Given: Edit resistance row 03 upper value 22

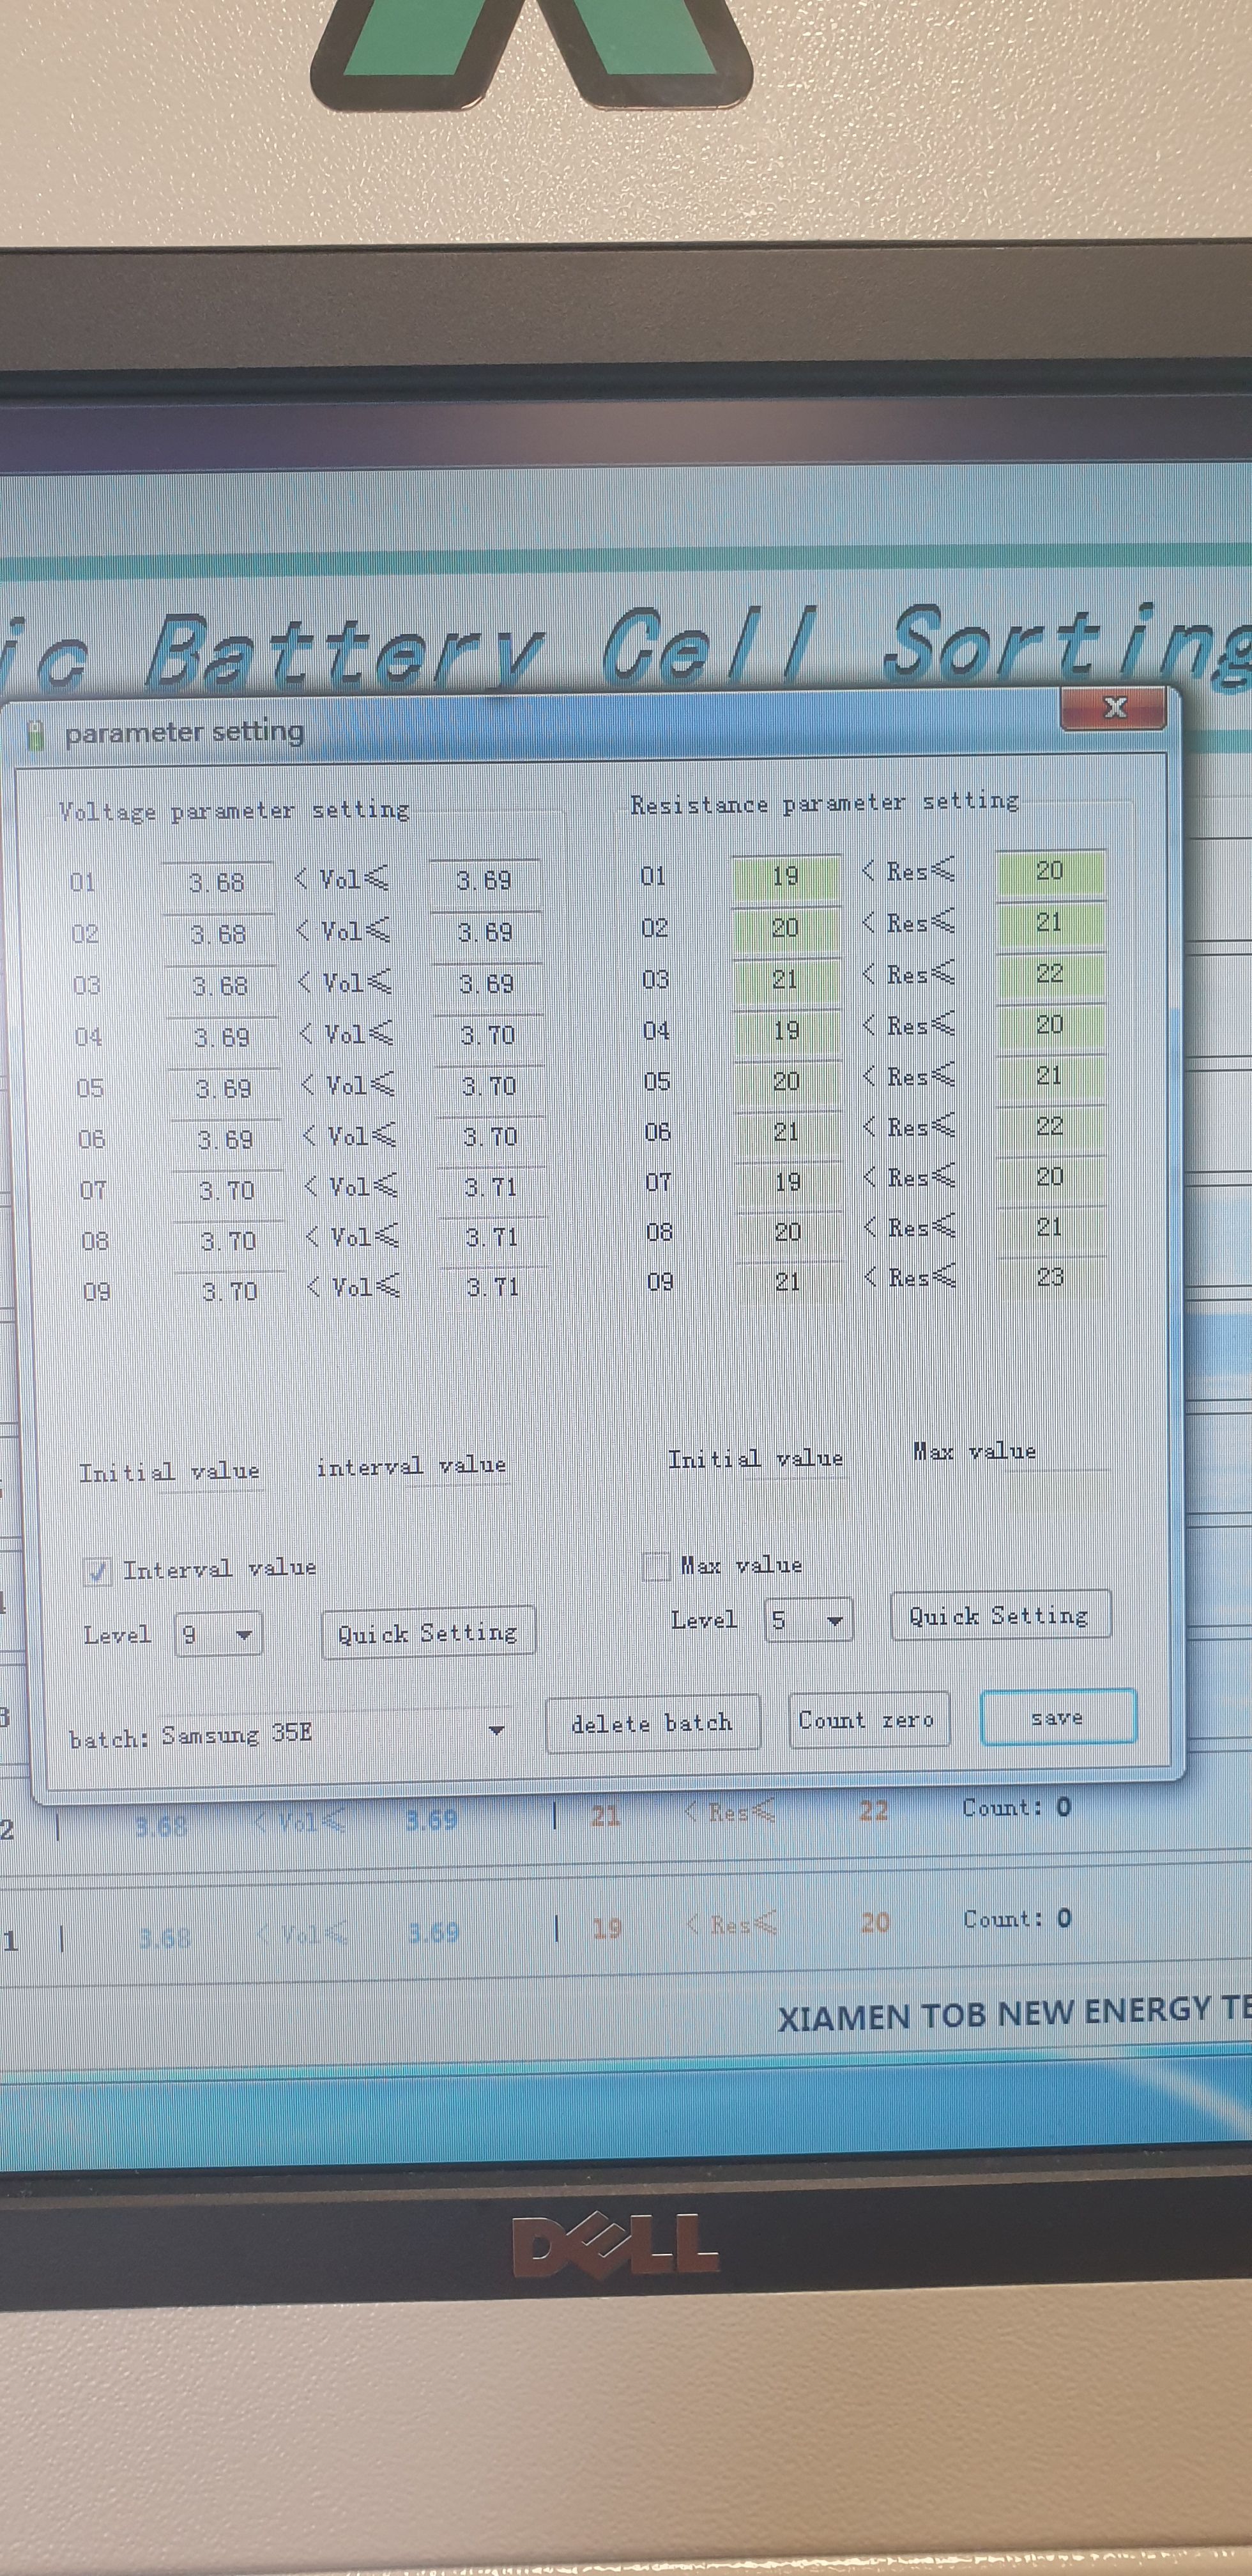Looking at the screenshot, I should pos(1050,974).
